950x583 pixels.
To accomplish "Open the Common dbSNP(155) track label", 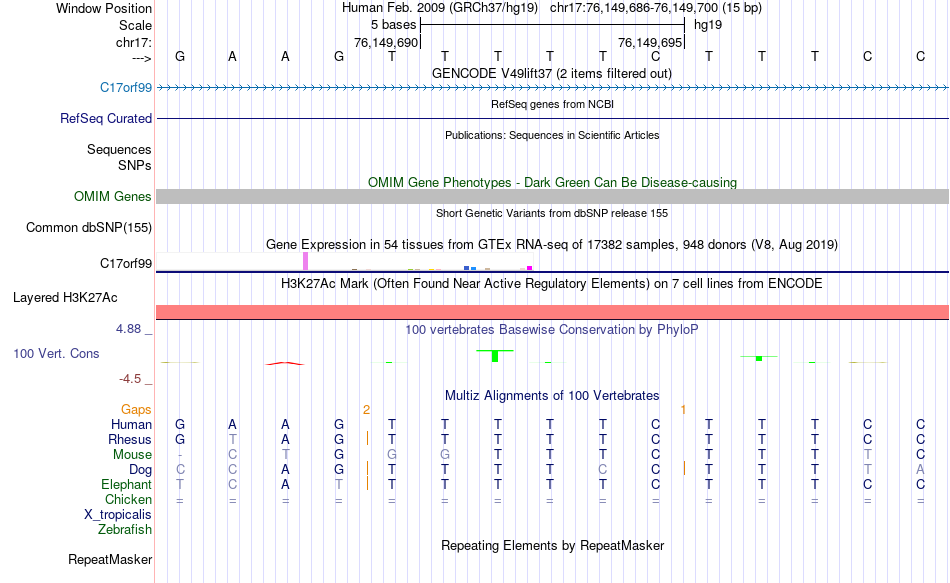I will tap(88, 227).
